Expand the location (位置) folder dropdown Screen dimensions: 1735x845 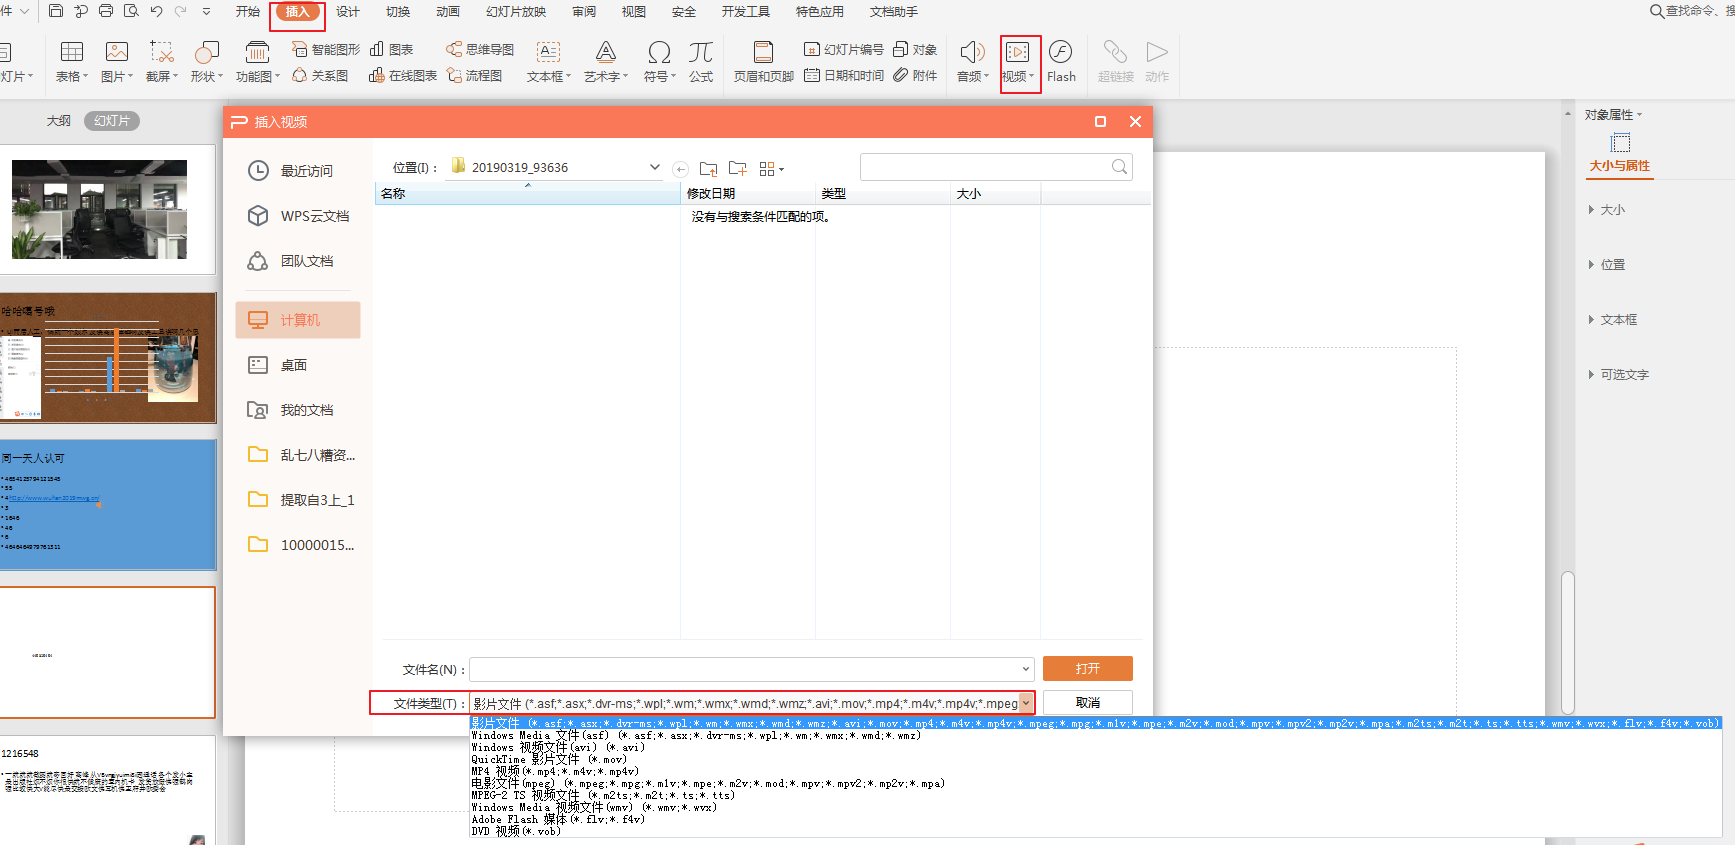tap(654, 167)
